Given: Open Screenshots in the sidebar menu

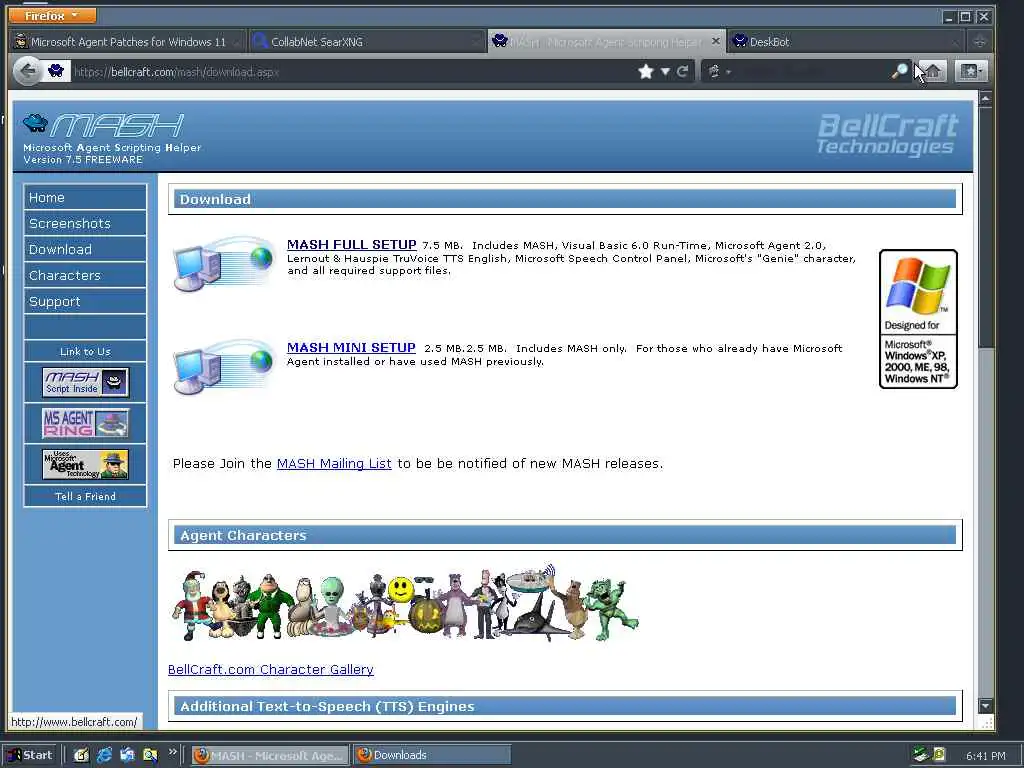Looking at the screenshot, I should (85, 223).
